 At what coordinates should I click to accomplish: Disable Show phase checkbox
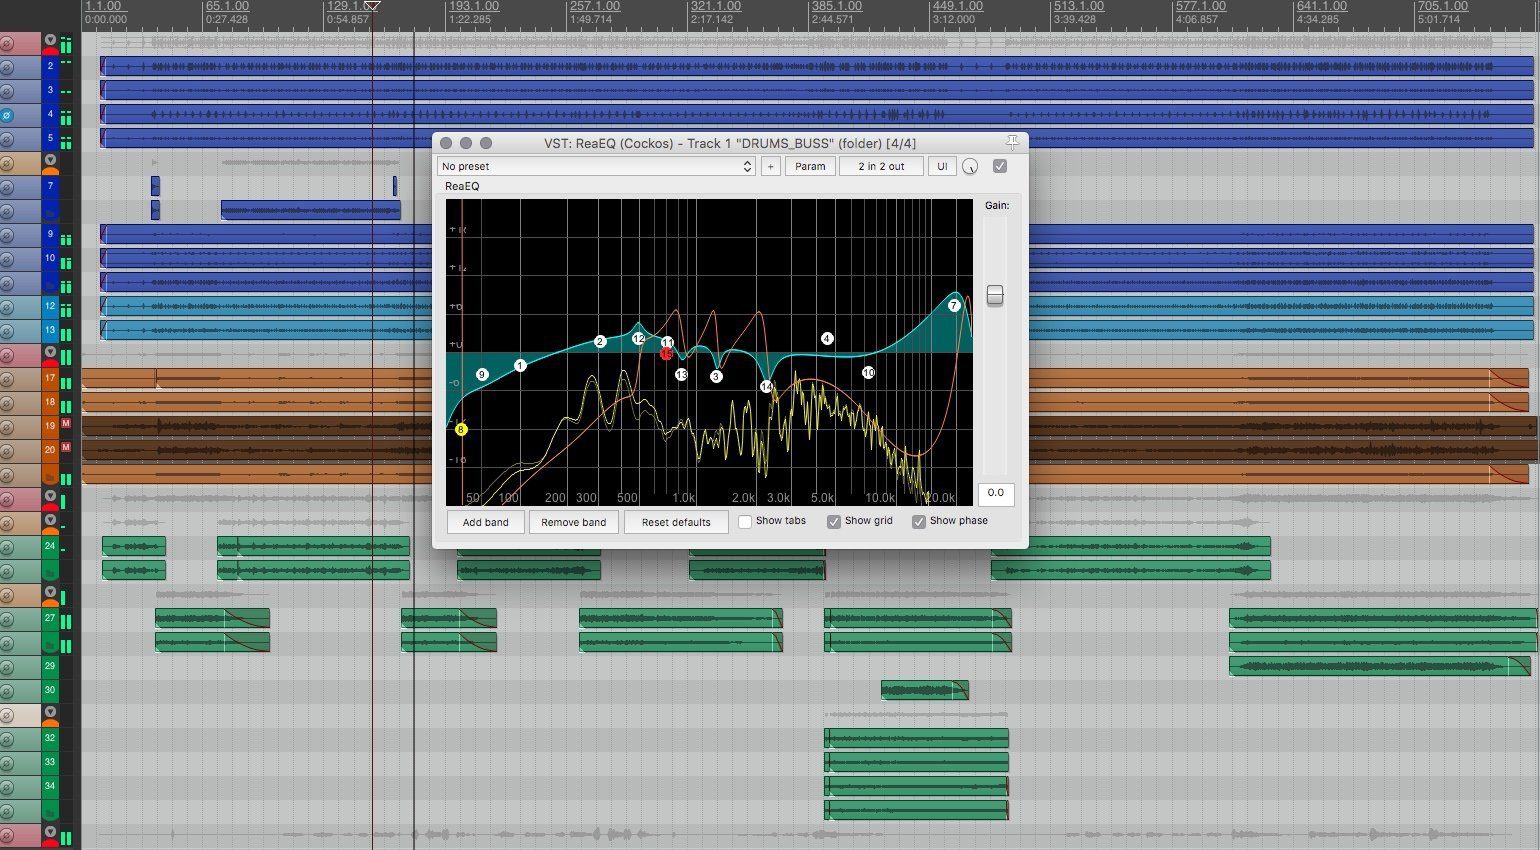(x=919, y=521)
